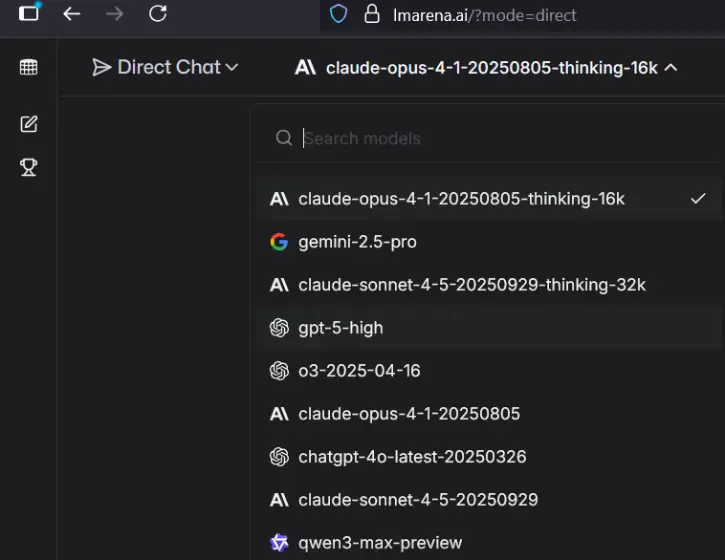
Task: Choose o3-2025-04-16 model
Action: (488, 371)
